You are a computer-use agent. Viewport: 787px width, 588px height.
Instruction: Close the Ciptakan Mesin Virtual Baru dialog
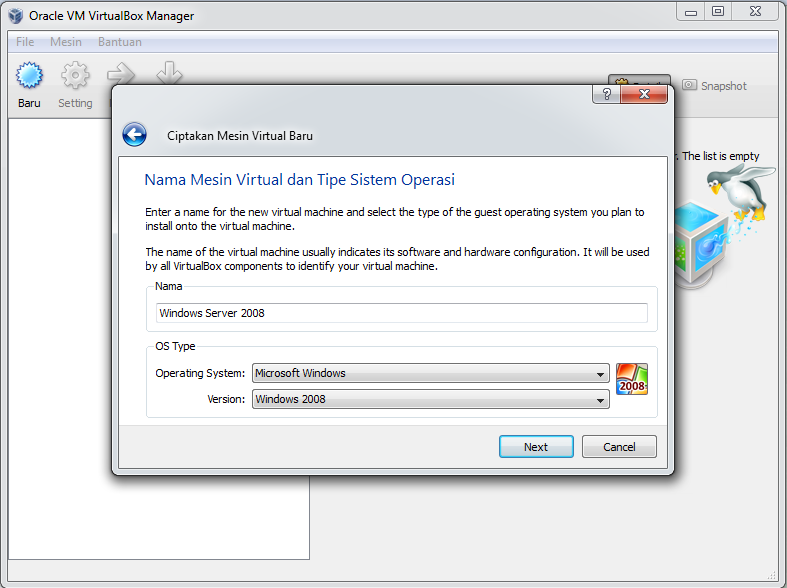click(x=644, y=94)
